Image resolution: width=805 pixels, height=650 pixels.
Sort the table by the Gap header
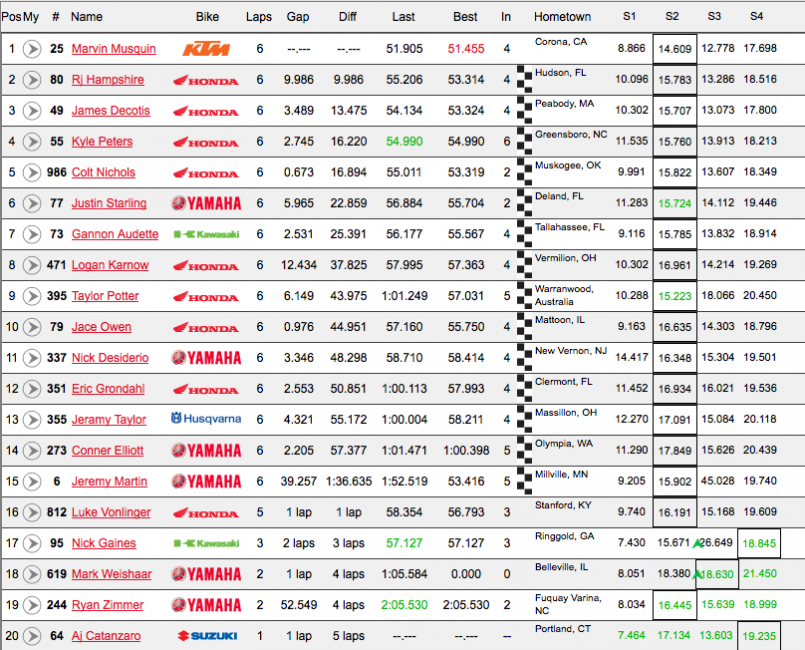click(299, 17)
